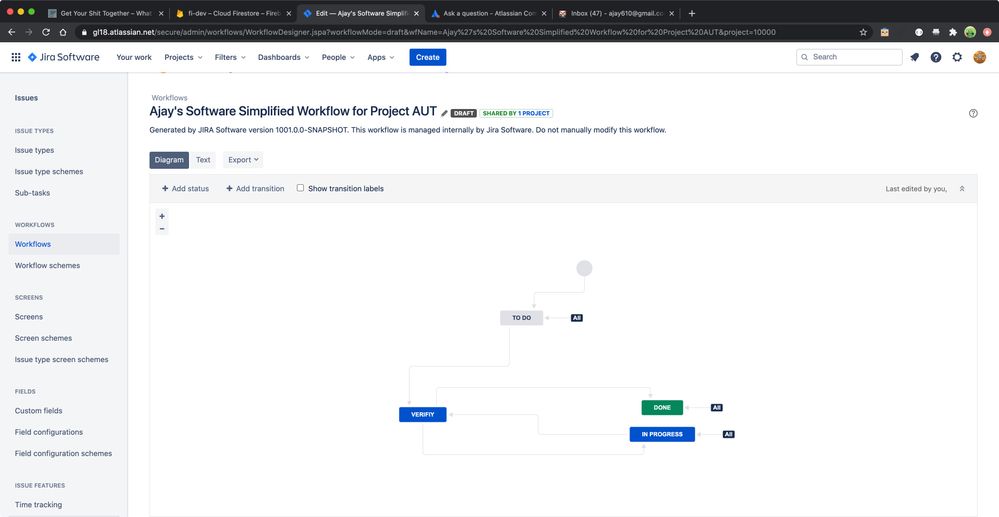Open a new browser tab with plus
The image size is (999, 517).
tap(692, 13)
